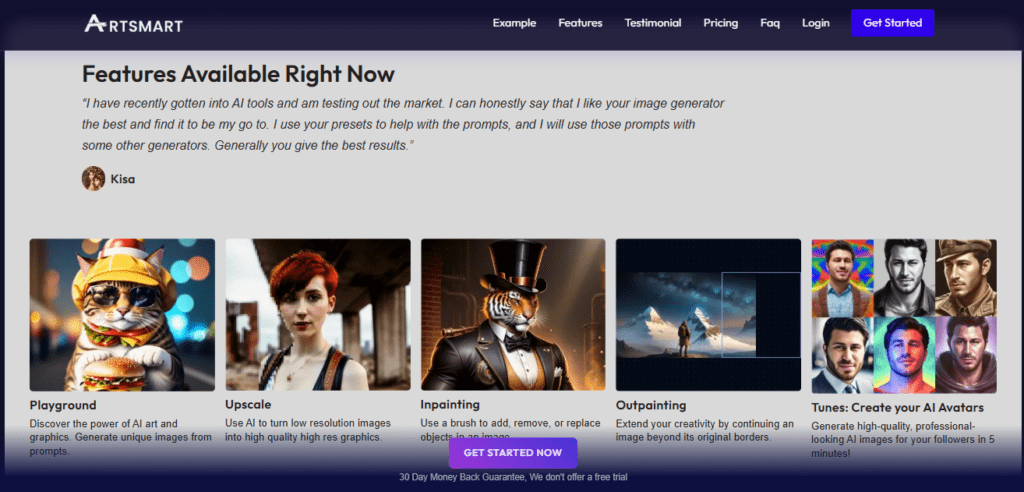Go to the Features section link
This screenshot has width=1024, height=492.
tap(580, 23)
